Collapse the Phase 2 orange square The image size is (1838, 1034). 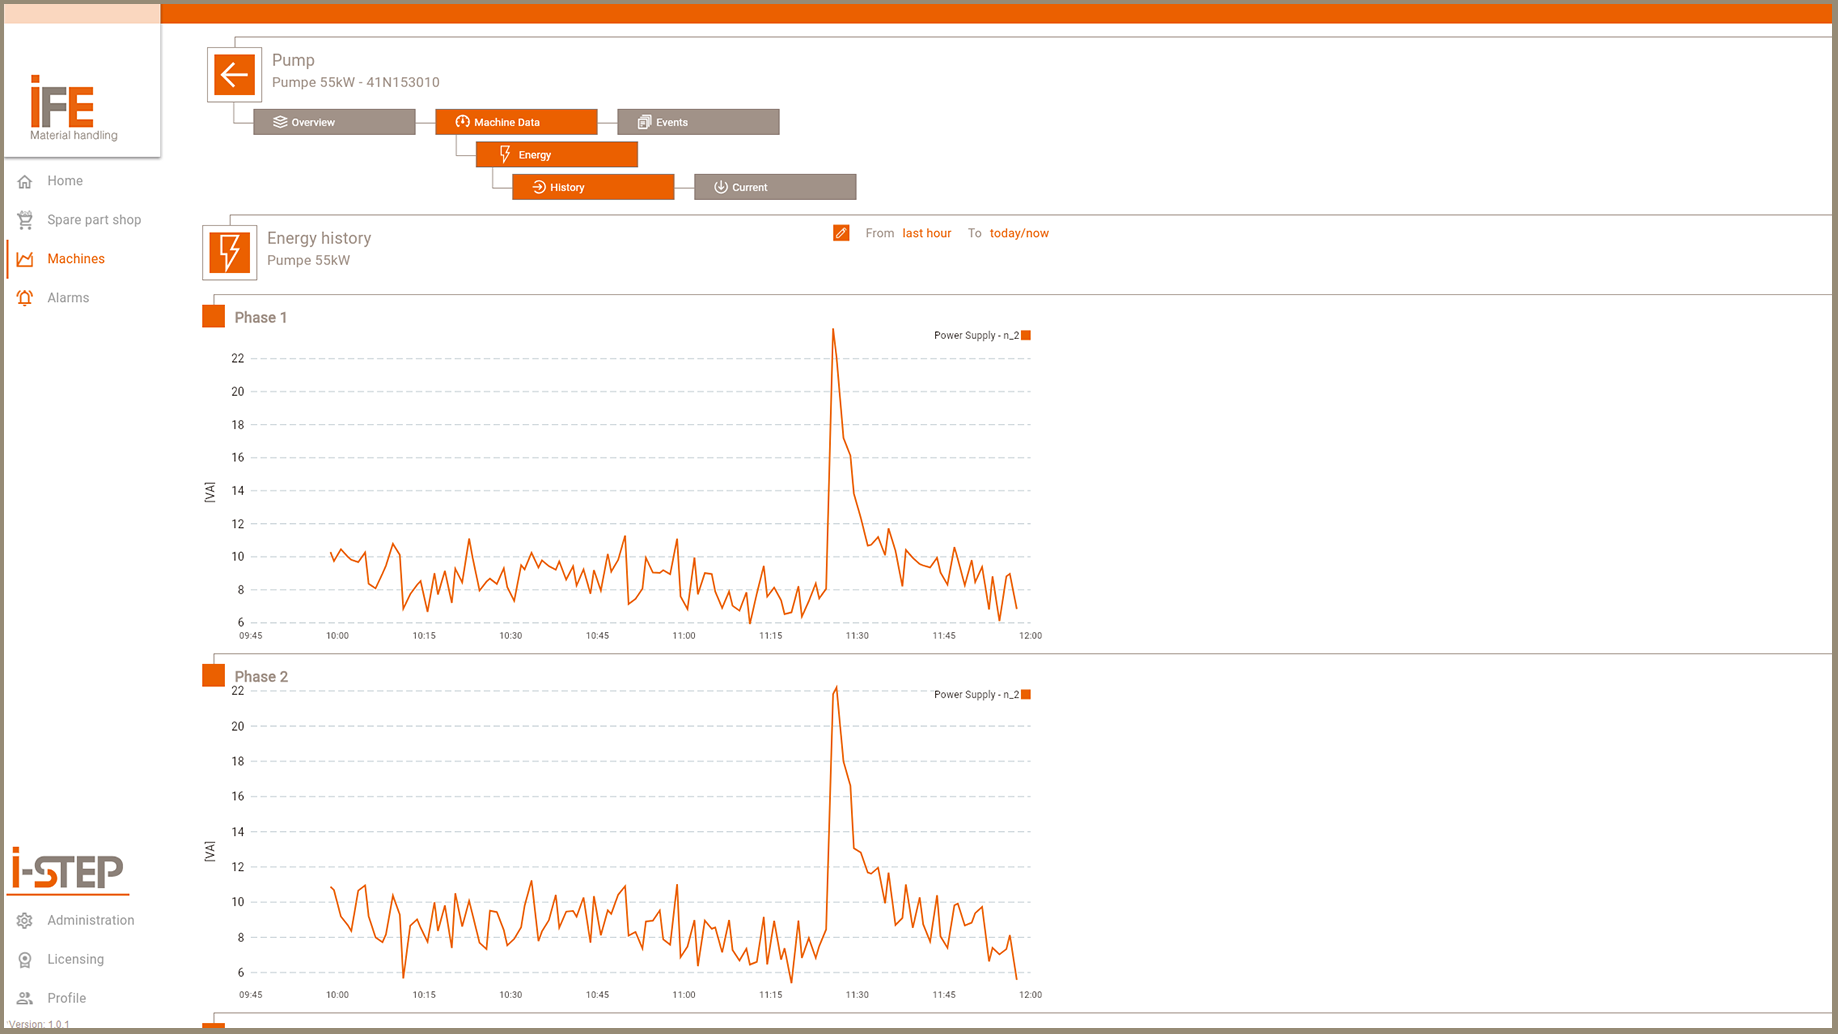pos(213,676)
